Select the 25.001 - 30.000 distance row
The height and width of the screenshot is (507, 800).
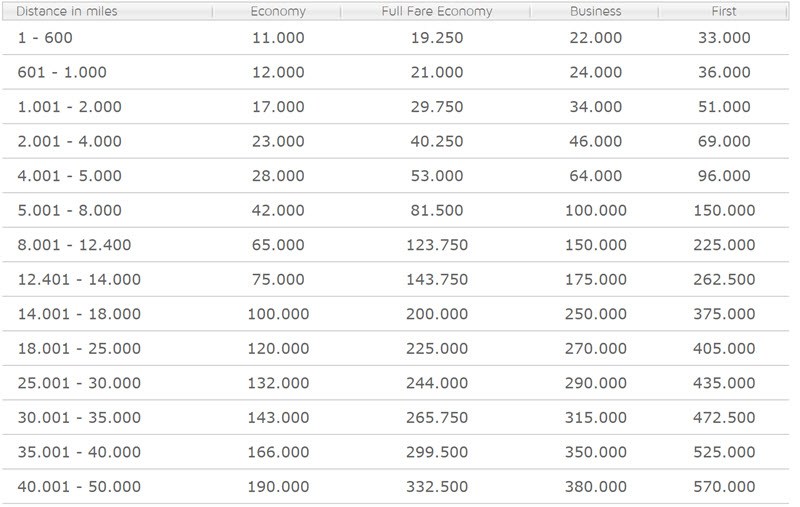pos(395,383)
